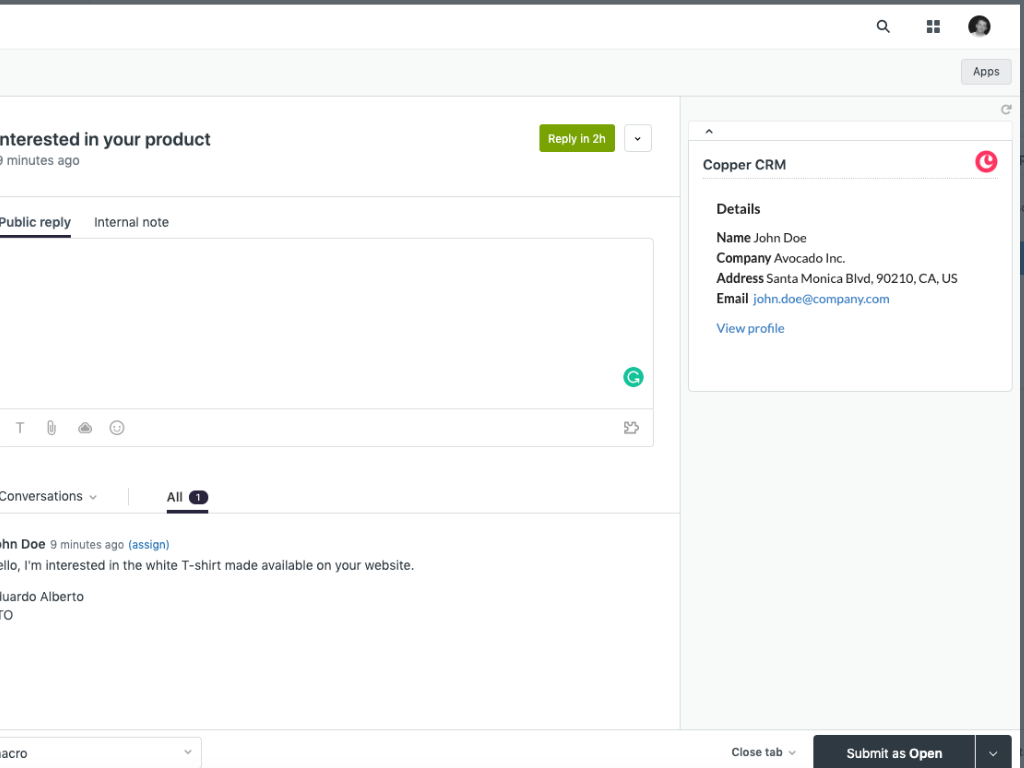Click the apps puzzle icon in composer
This screenshot has width=1024, height=768.
coord(631,428)
